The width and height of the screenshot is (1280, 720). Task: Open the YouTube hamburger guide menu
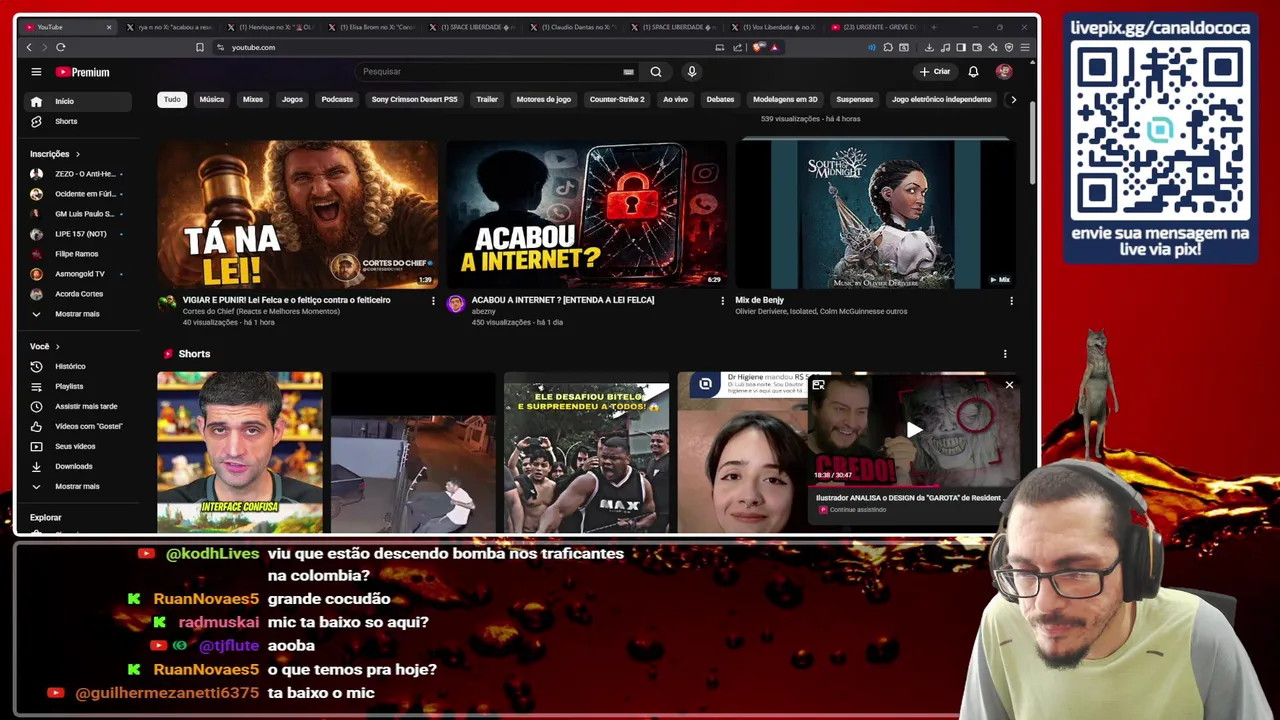(x=36, y=72)
